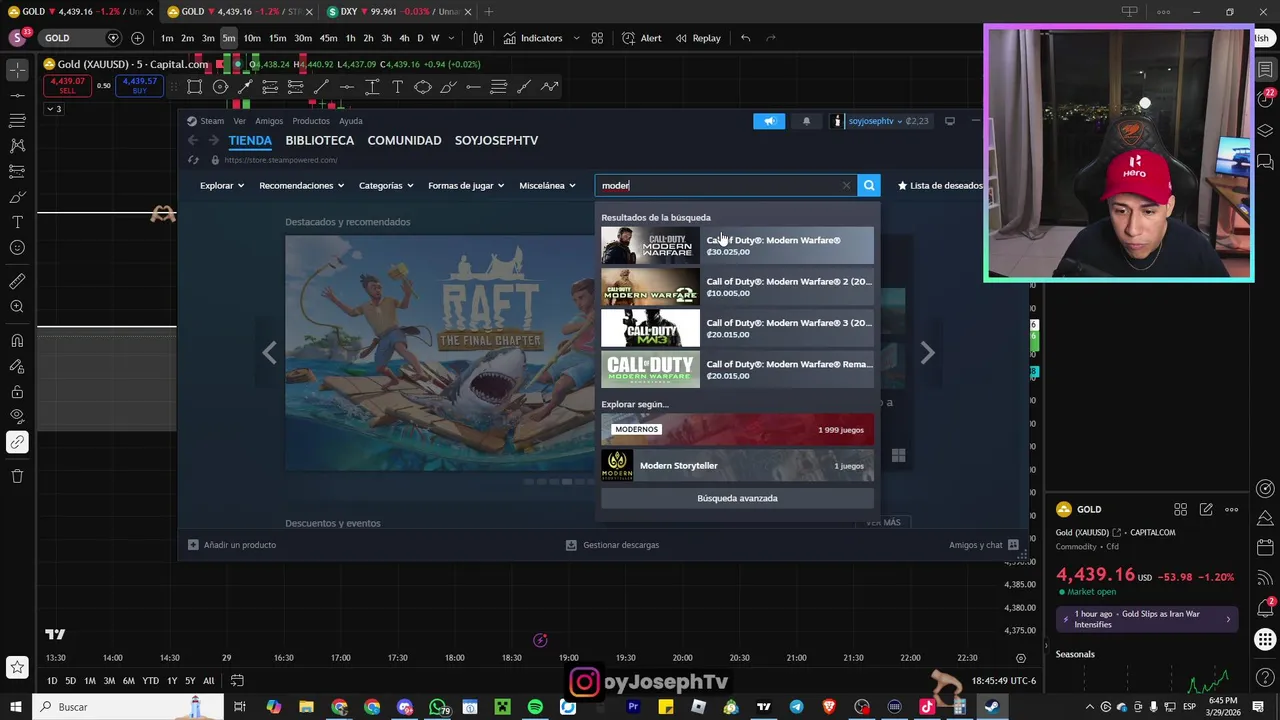Open the Amigos menu in Steam
This screenshot has height=720, width=1280.
pos(269,121)
